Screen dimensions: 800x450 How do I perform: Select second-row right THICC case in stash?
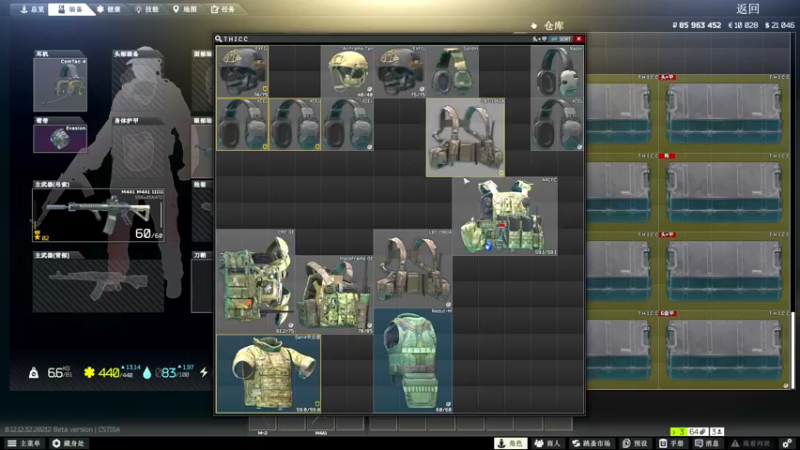point(725,192)
